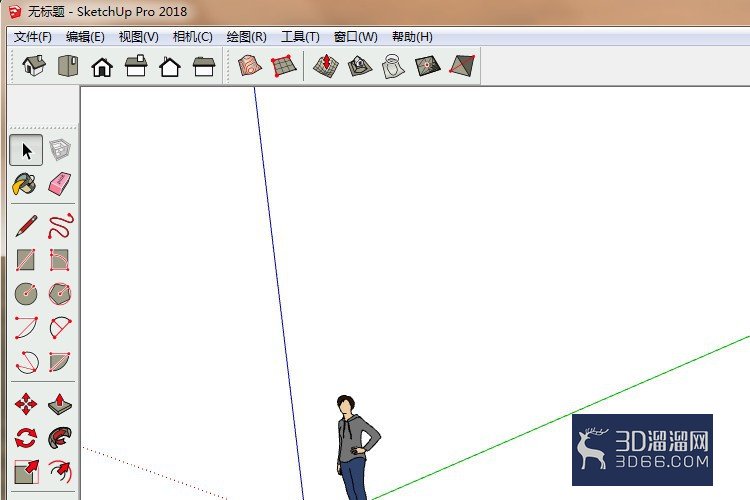Select Sandbox From Scratch grid tool
The width and height of the screenshot is (750, 500).
[x=284, y=66]
